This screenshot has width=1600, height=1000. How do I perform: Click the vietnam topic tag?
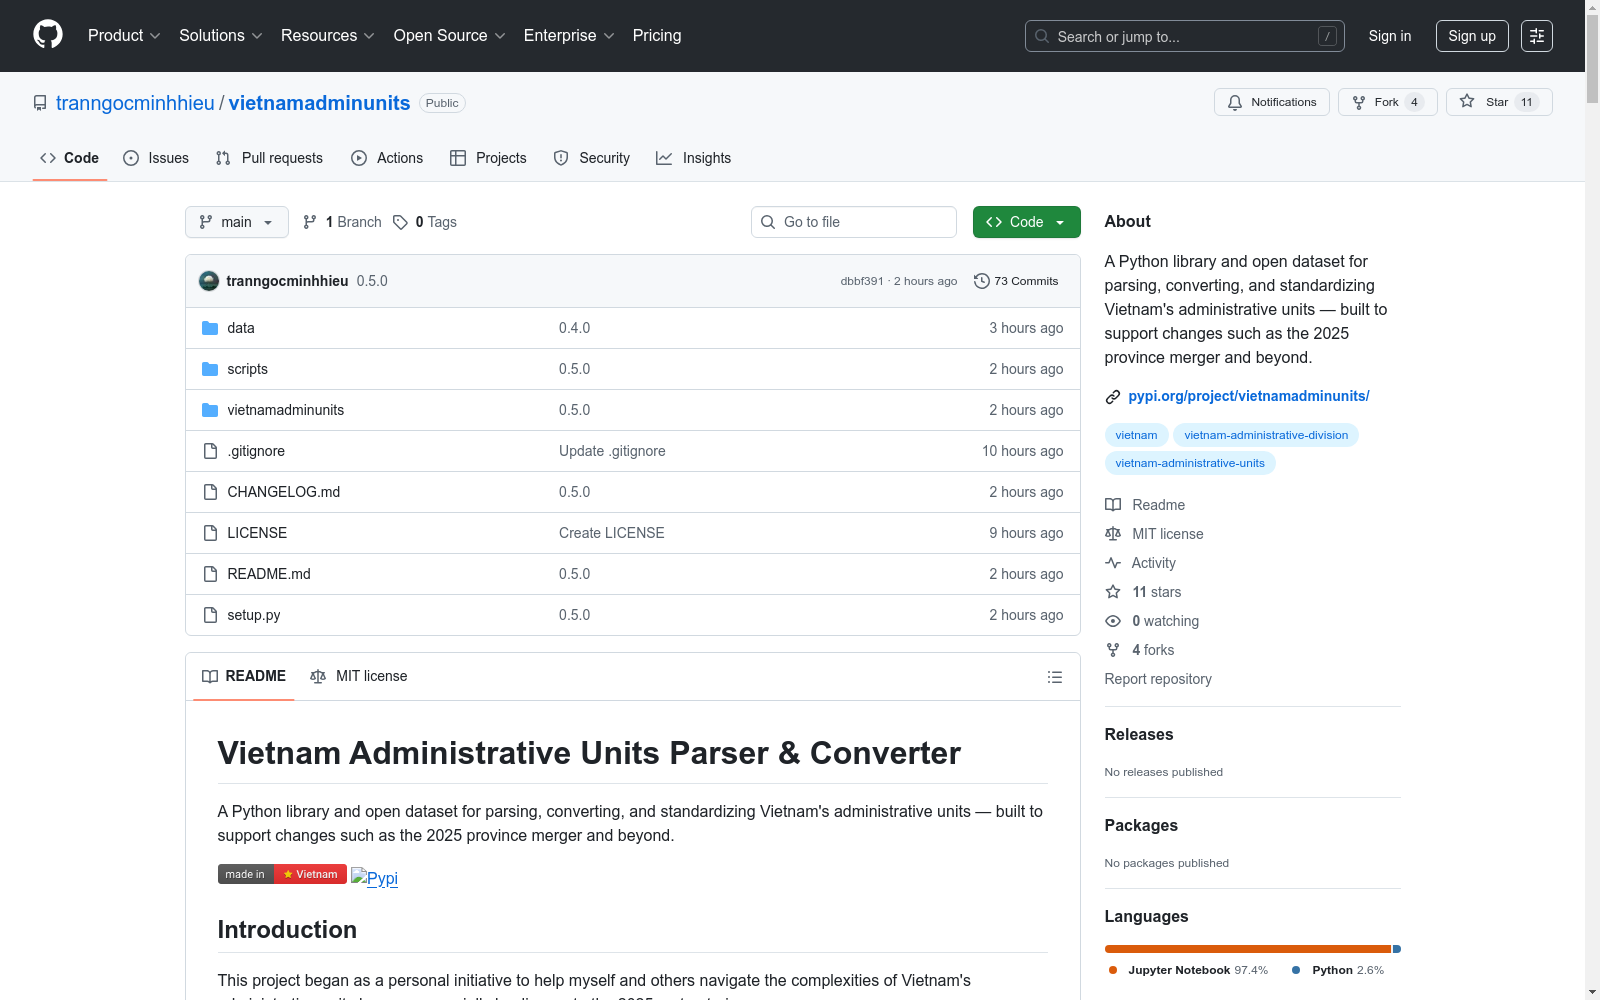(1136, 435)
